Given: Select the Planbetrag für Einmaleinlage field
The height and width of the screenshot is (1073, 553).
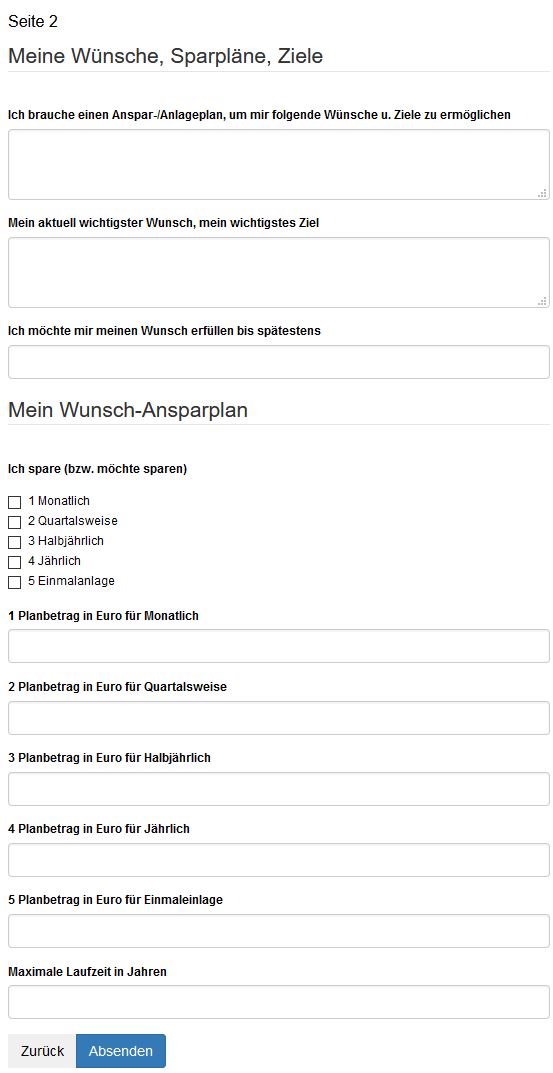Looking at the screenshot, I should tap(279, 931).
